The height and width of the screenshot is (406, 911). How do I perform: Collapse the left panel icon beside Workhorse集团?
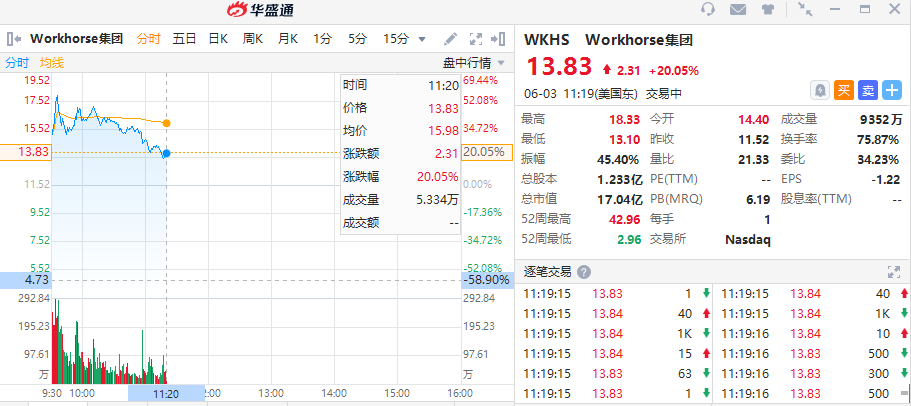[x=15, y=39]
